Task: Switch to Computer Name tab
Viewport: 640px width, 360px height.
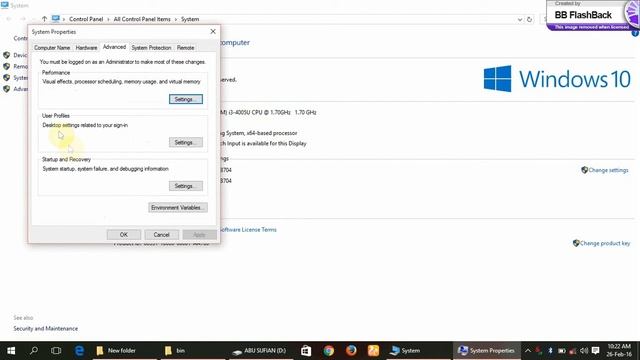Action: click(52, 48)
